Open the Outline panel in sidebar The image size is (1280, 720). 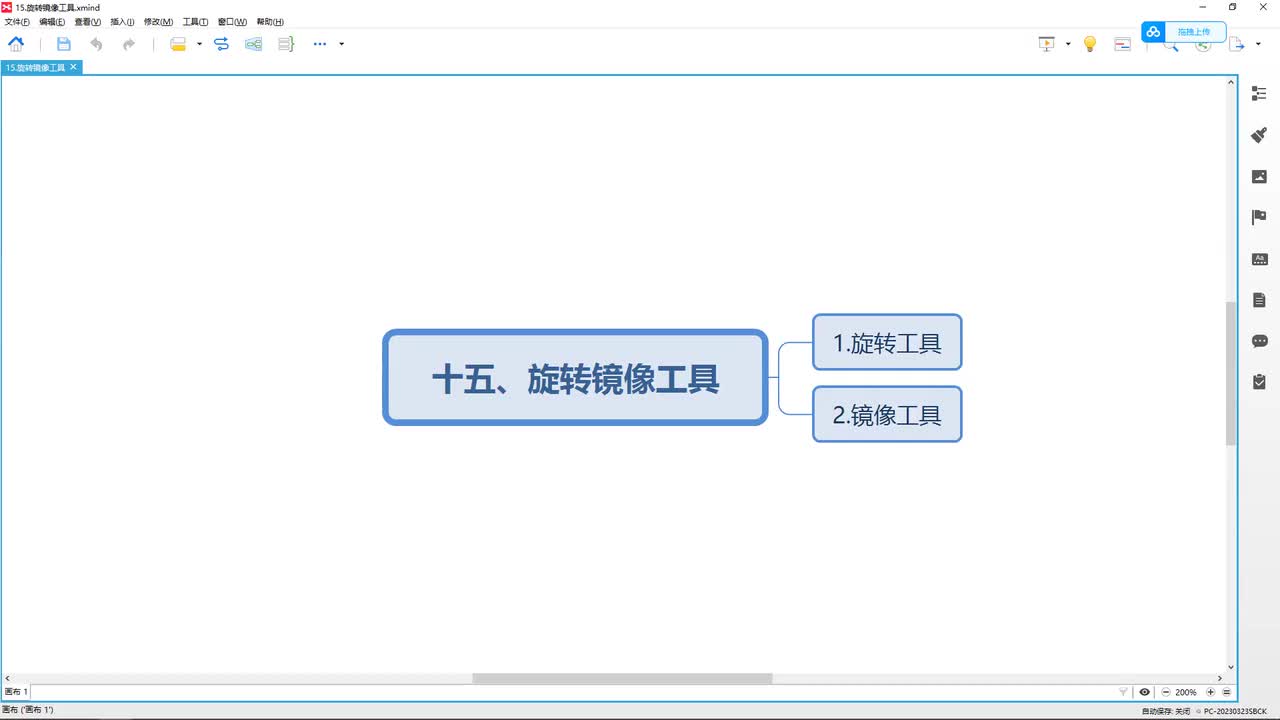[x=1259, y=93]
